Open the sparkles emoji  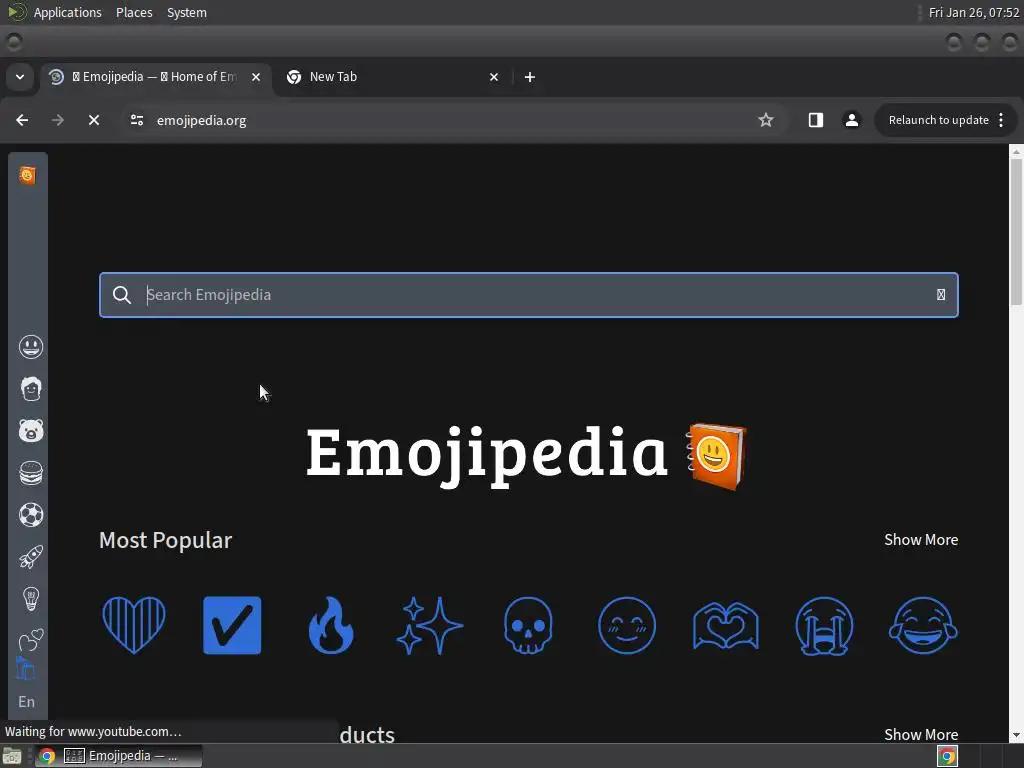430,626
